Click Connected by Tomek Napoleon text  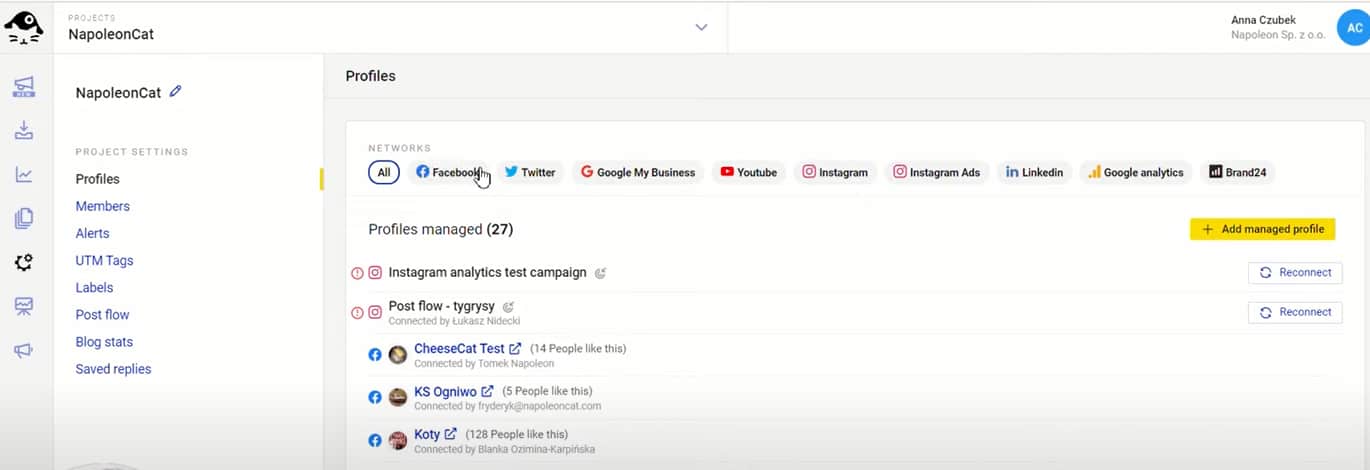tap(484, 364)
